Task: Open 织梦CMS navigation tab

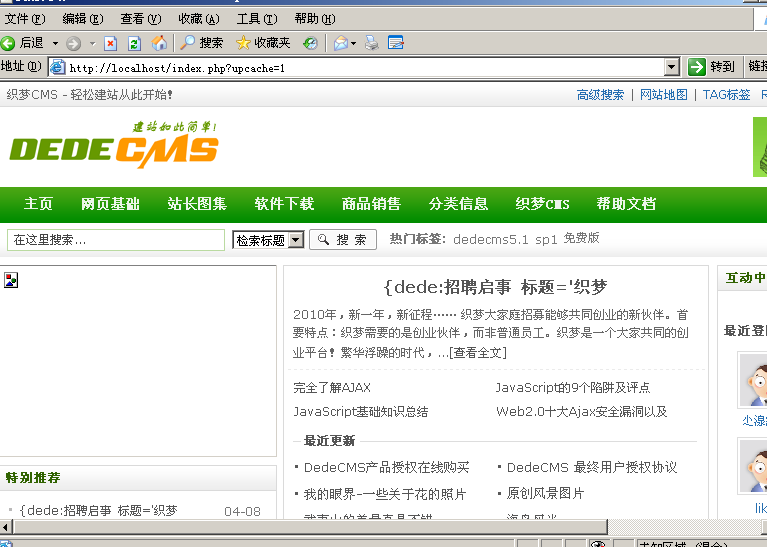Action: click(x=542, y=204)
